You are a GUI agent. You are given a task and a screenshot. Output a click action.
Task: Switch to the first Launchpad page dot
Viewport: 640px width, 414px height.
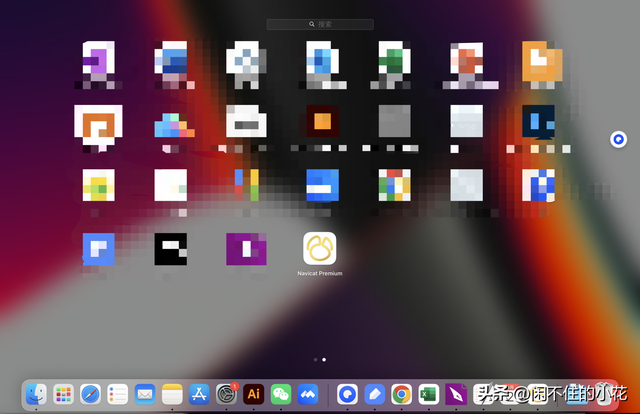pos(316,360)
